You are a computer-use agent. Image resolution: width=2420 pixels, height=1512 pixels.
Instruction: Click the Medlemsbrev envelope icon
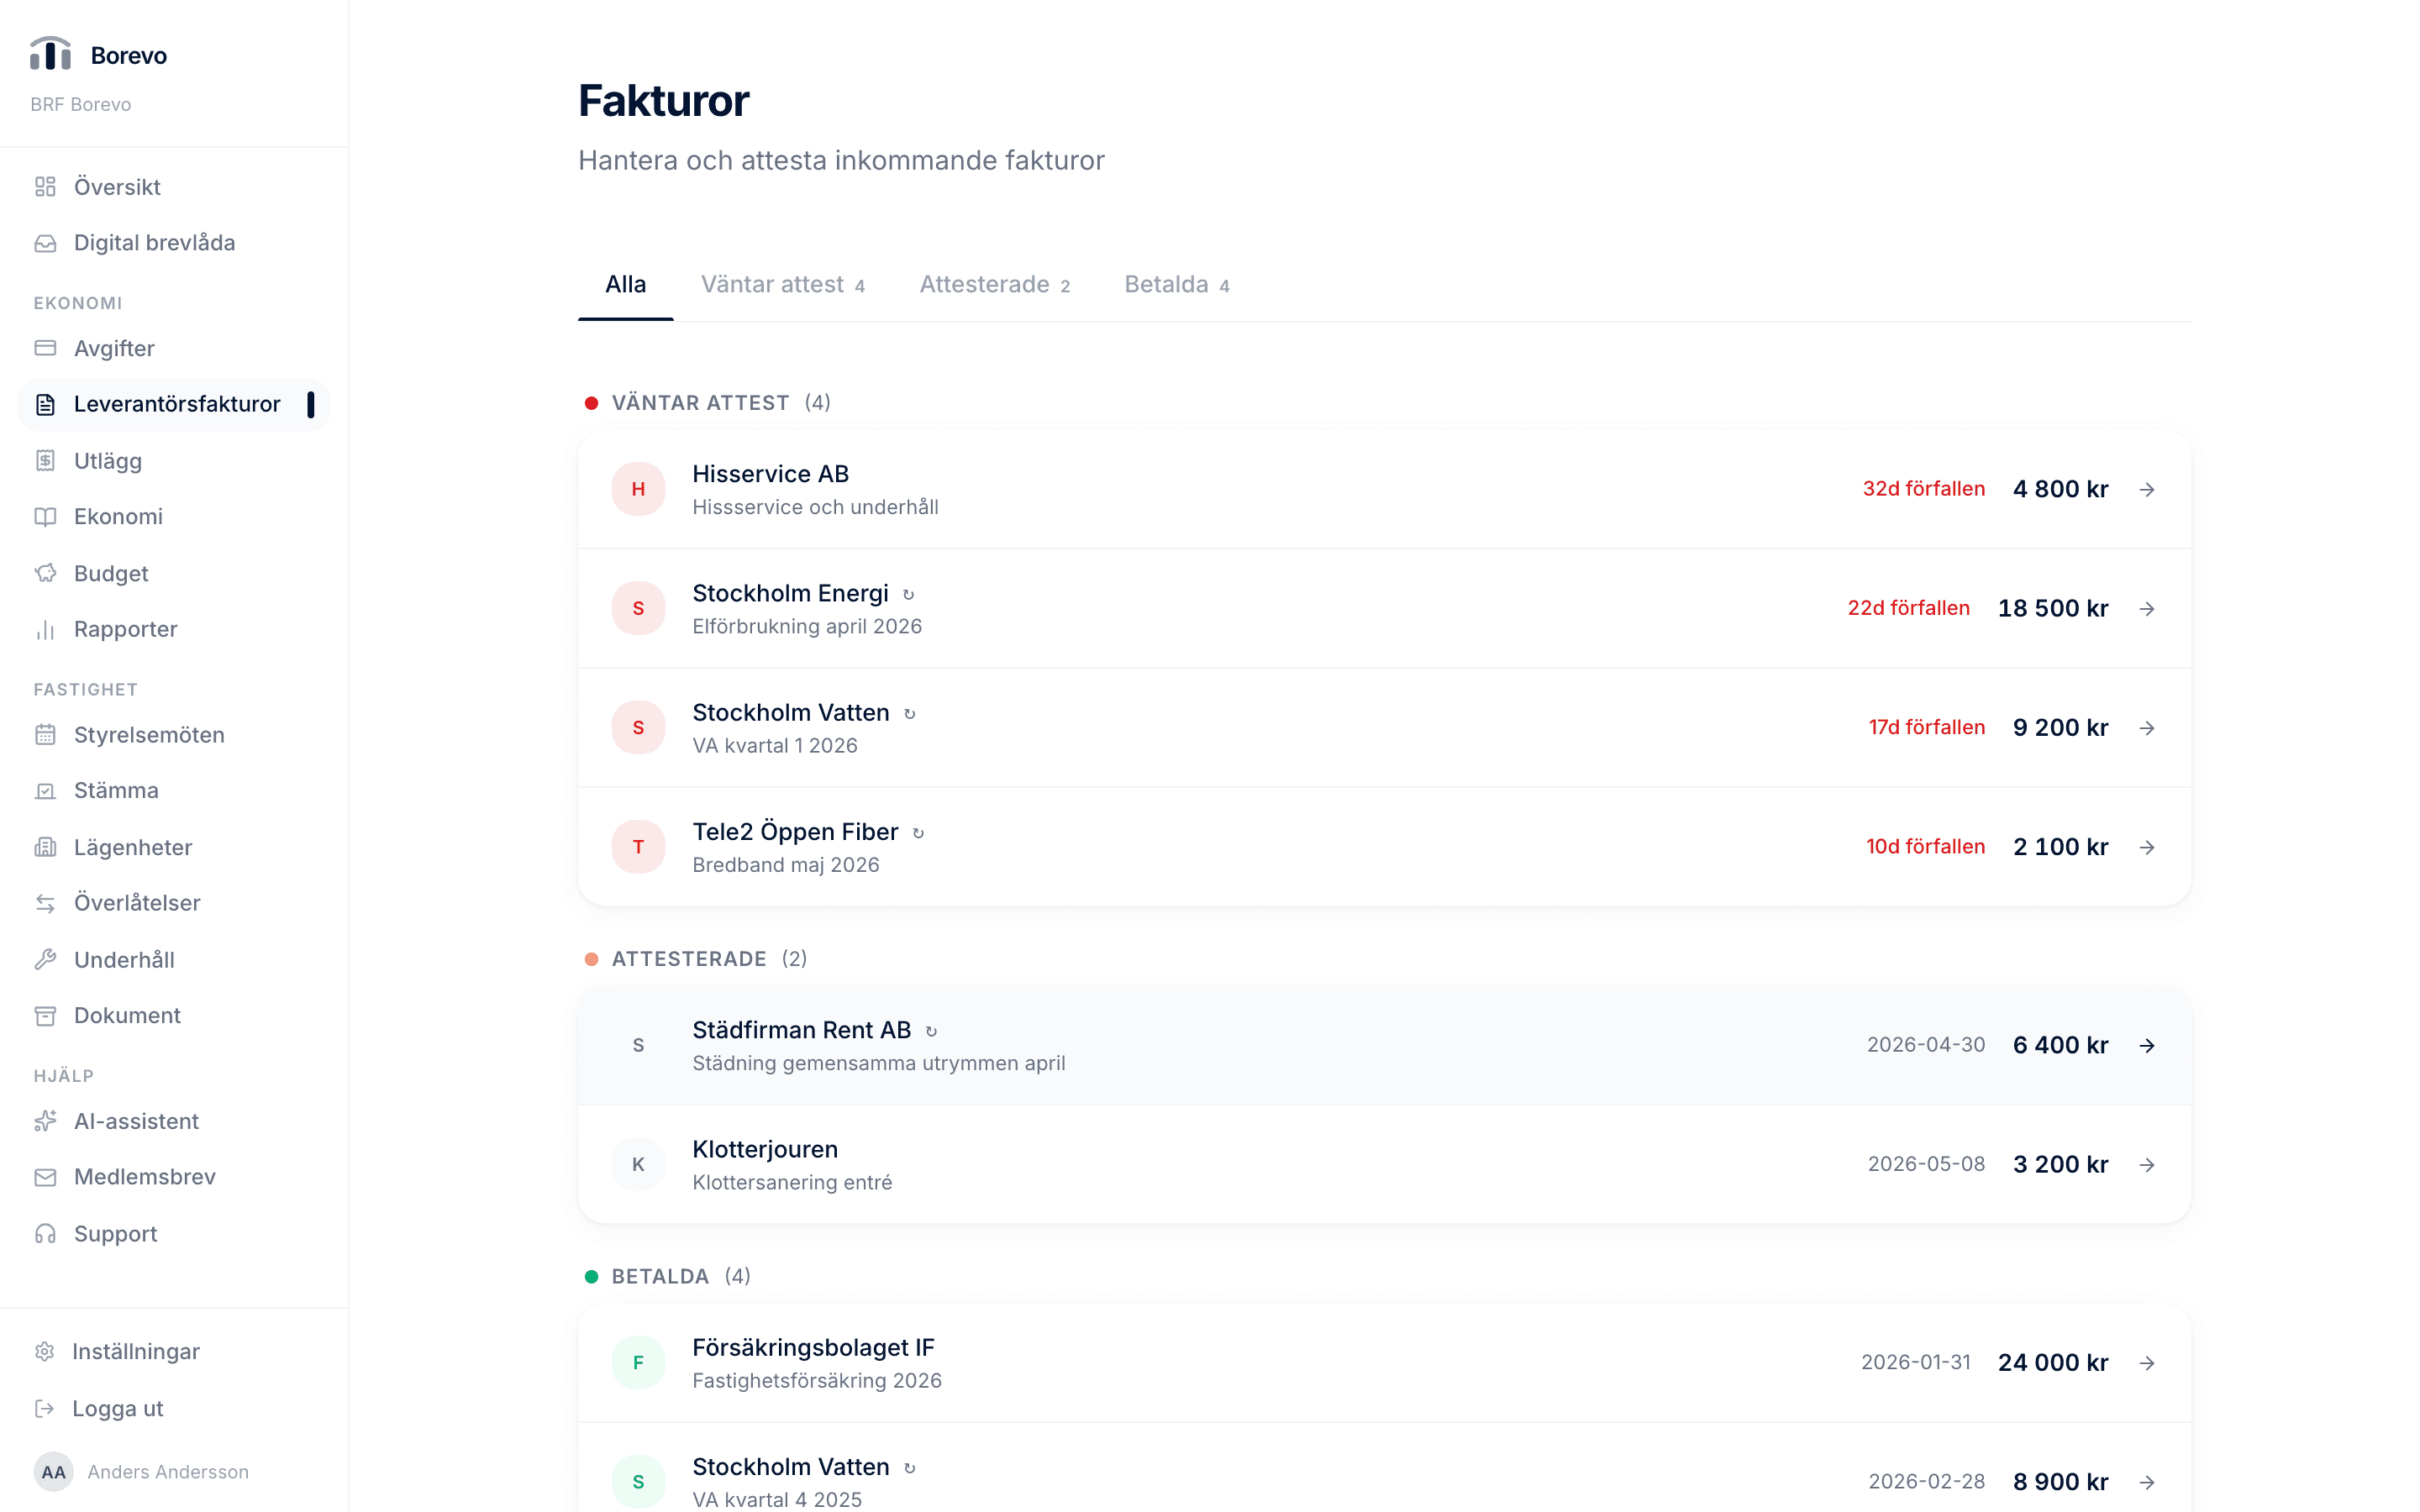pyautogui.click(x=45, y=1177)
